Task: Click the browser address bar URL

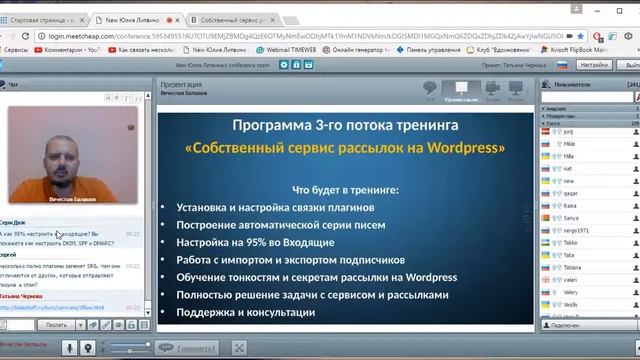Action: (305, 36)
